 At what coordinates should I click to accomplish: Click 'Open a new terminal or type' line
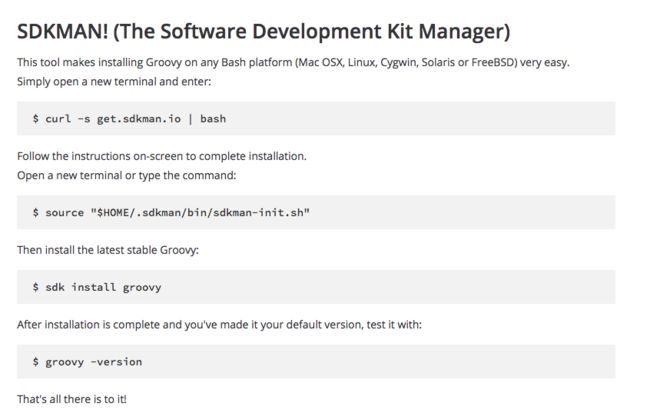tap(126, 175)
